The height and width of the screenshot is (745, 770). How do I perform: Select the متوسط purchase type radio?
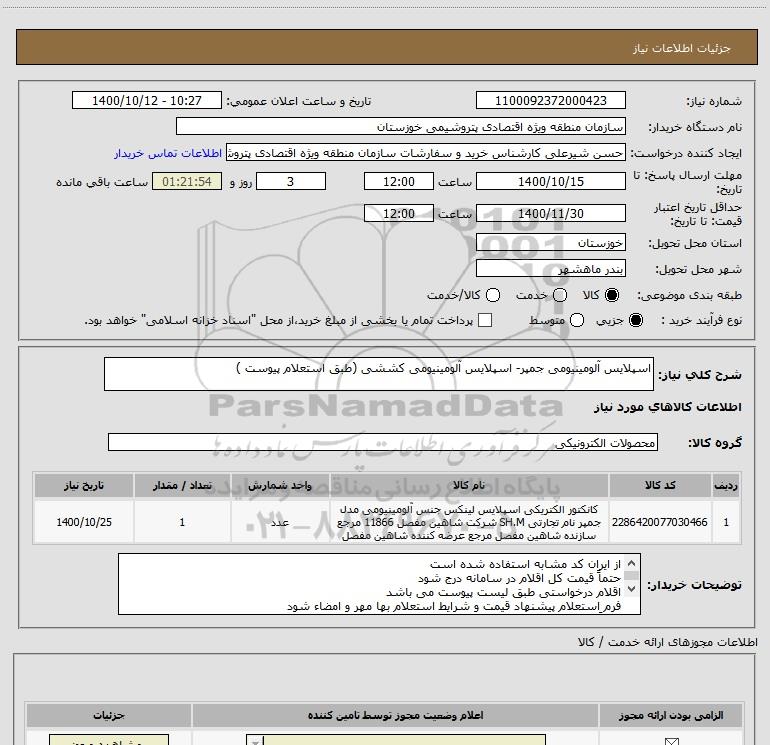(x=577, y=320)
